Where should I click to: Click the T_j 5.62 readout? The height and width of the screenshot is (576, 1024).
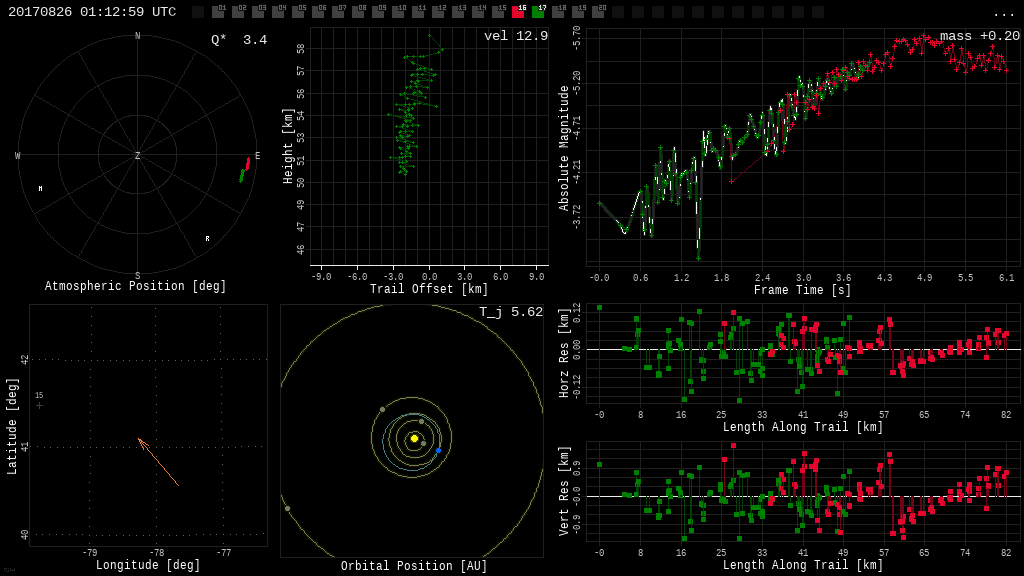pyautogui.click(x=511, y=312)
